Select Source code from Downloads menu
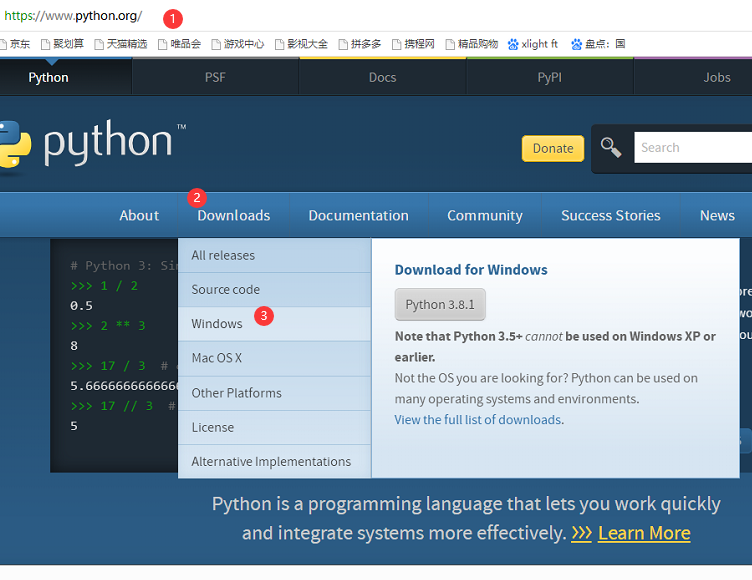Screen dimensions: 752x580 [274, 290]
